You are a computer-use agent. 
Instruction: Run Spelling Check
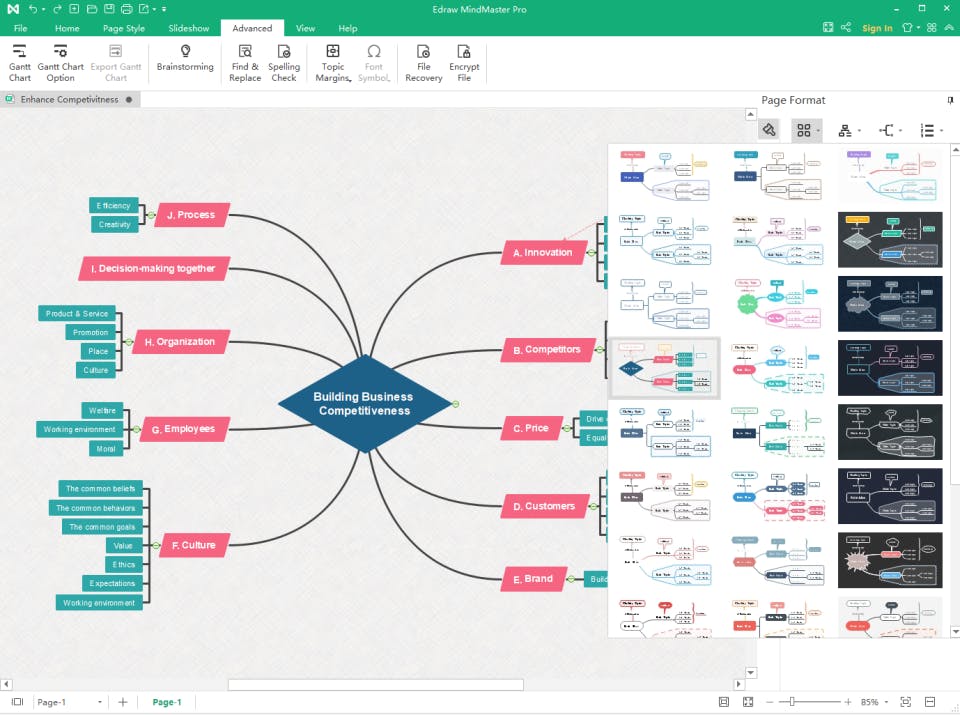coord(283,62)
